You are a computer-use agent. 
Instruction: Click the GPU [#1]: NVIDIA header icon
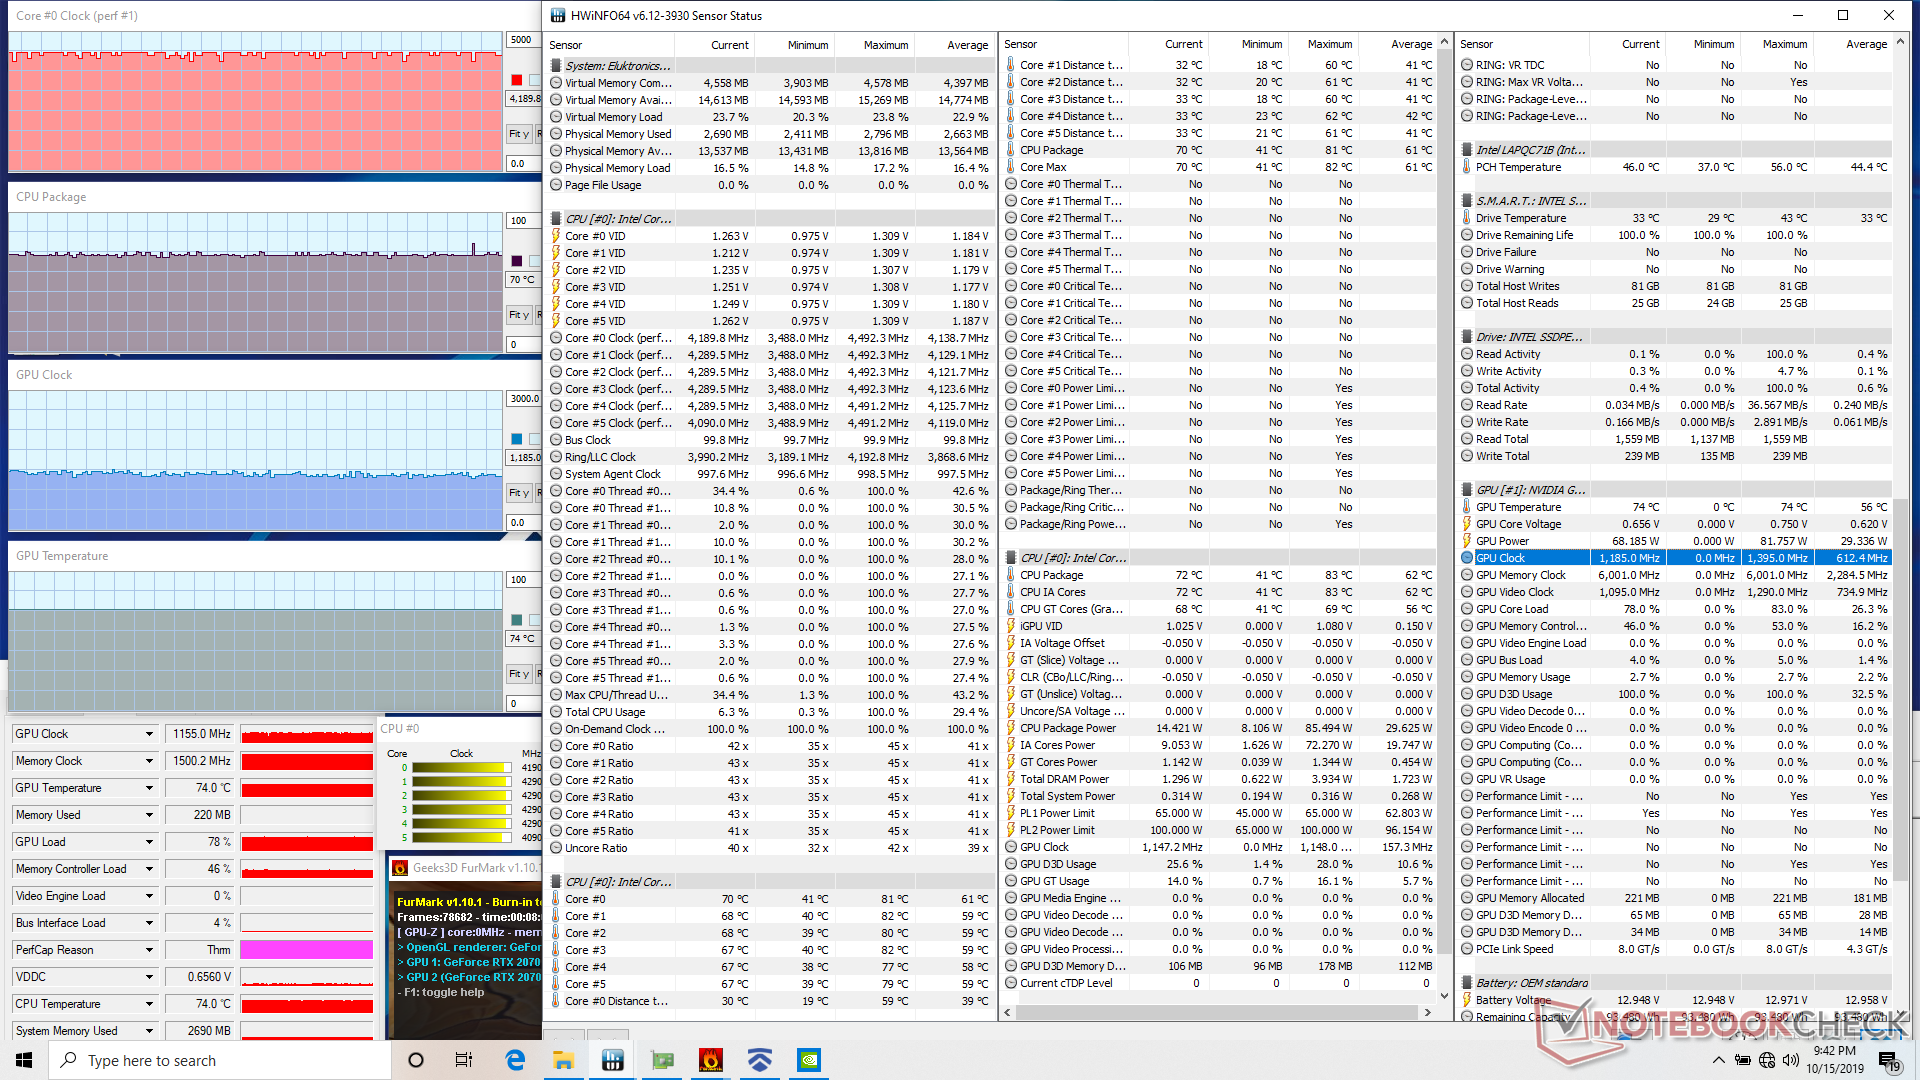click(x=1467, y=490)
